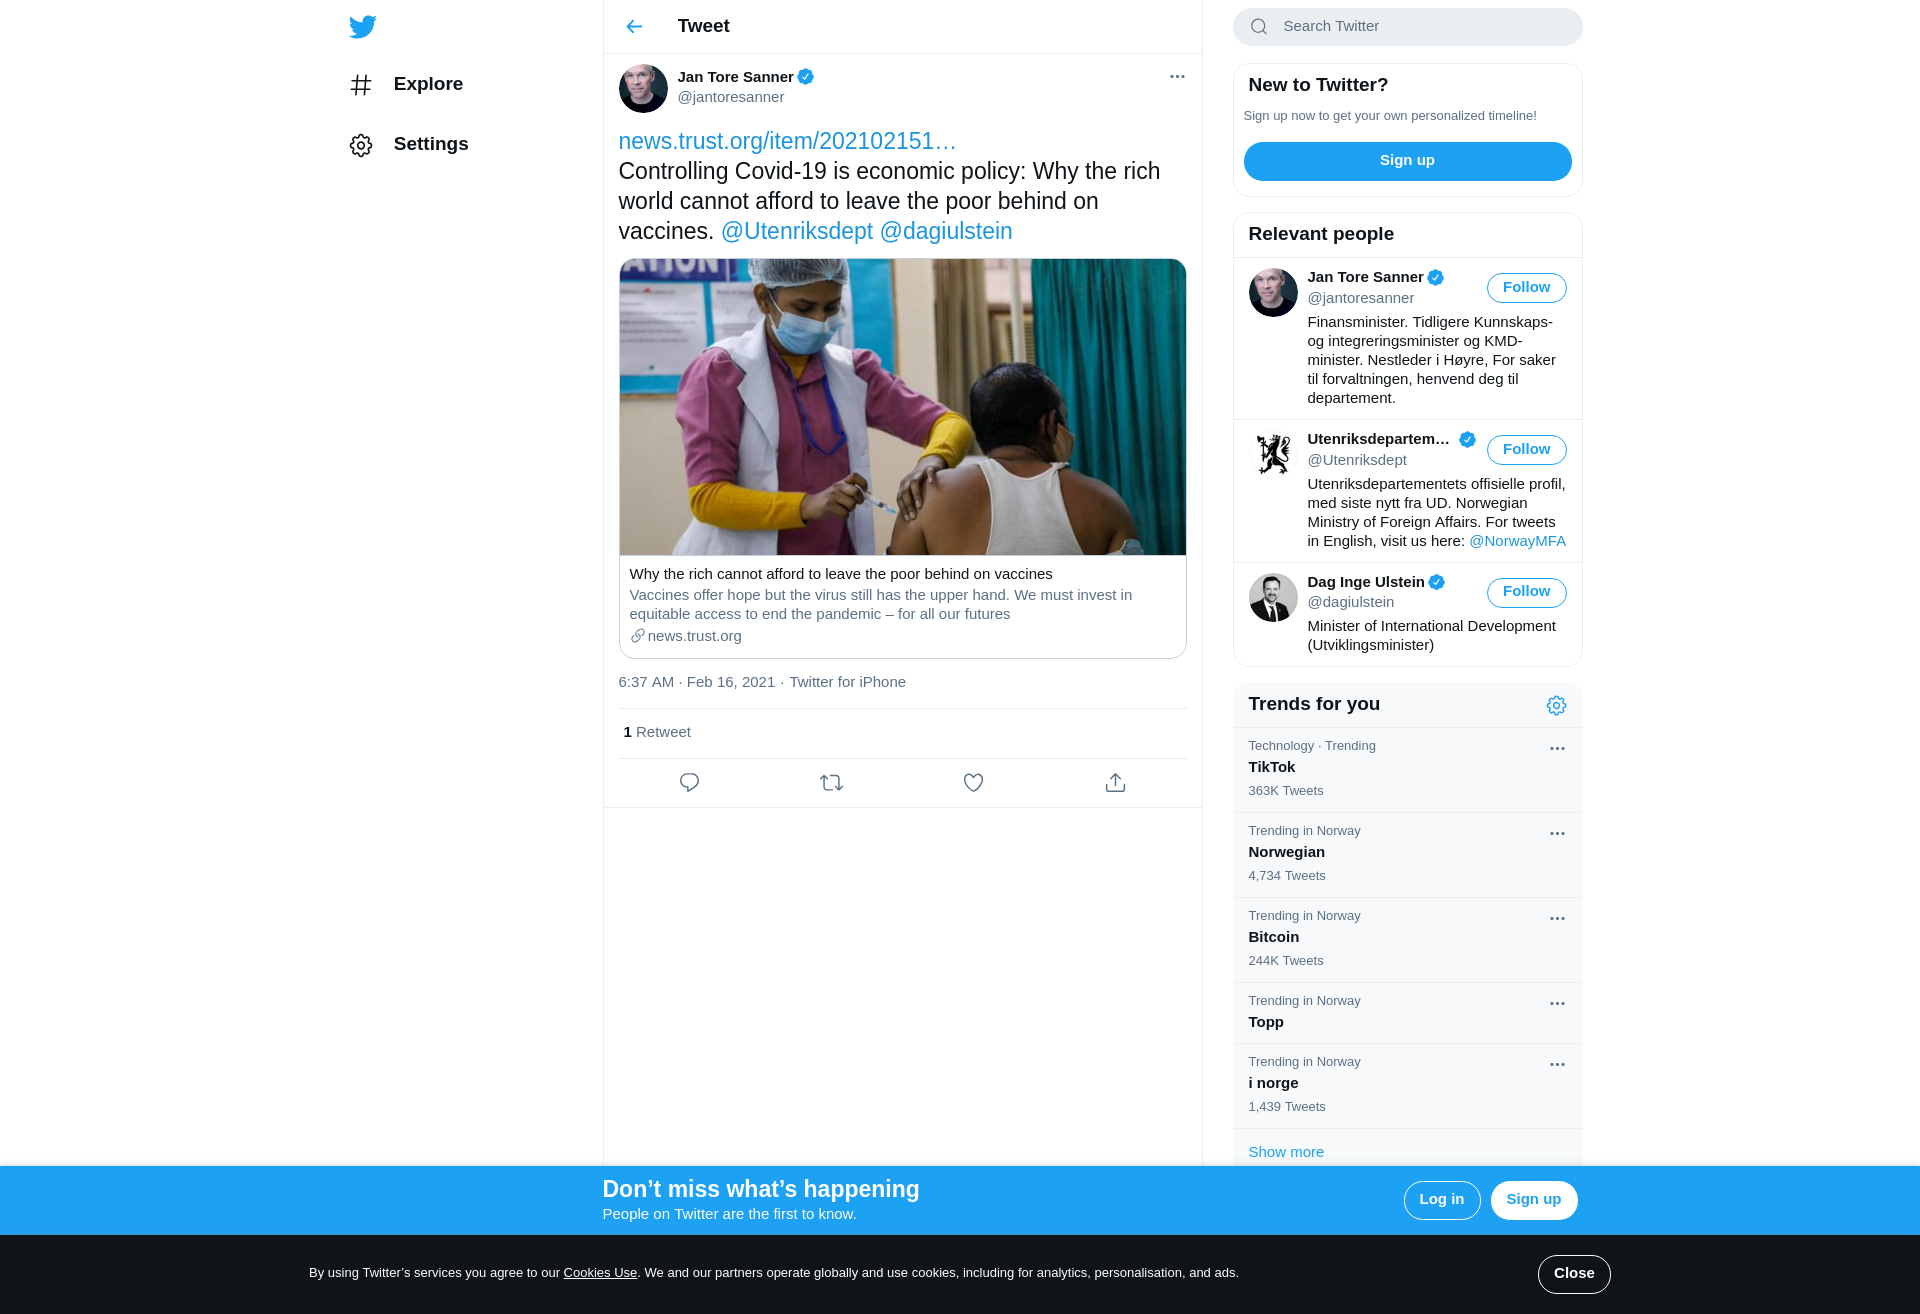Click the Twitter for iPhone source link
Viewport: 1920px width, 1314px height.
[x=848, y=682]
